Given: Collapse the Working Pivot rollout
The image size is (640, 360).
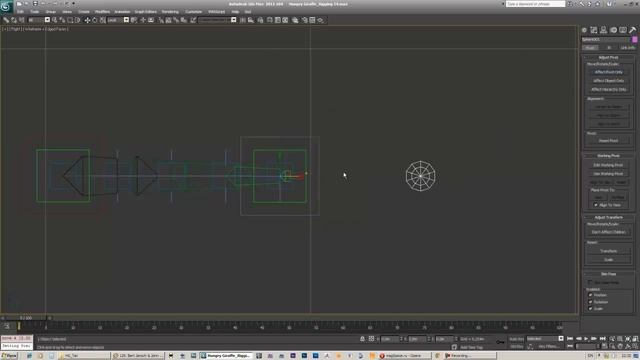Looking at the screenshot, I should point(608,156).
